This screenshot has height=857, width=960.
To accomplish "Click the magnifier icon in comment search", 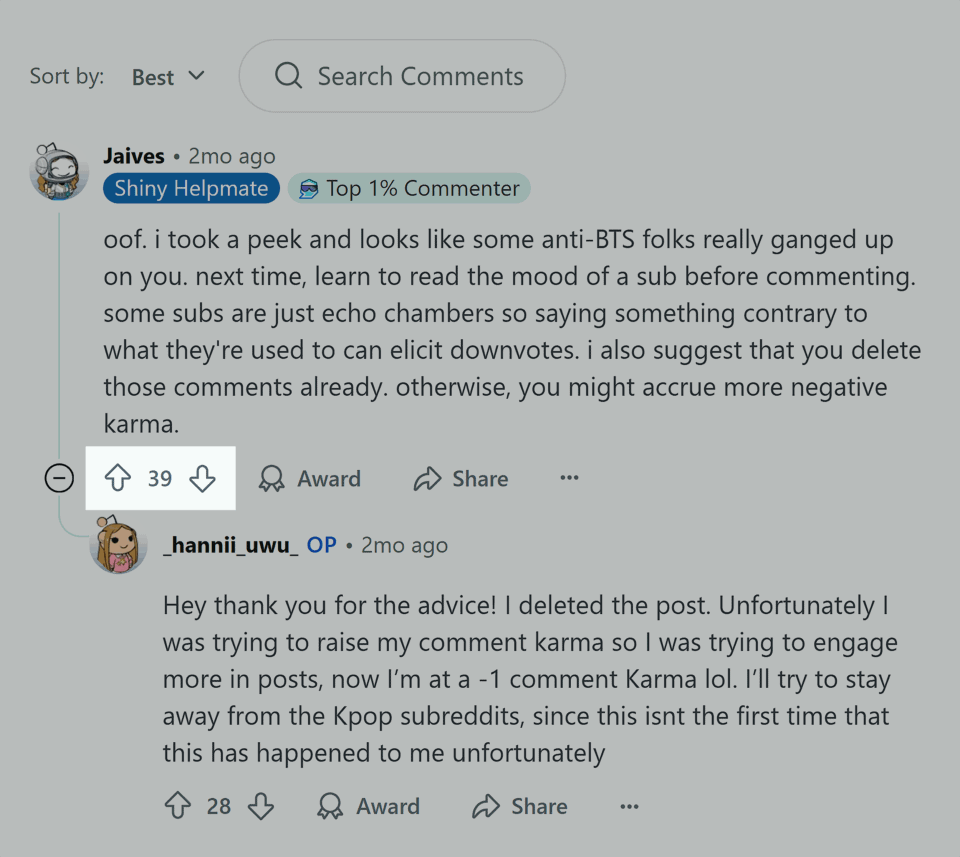I will [x=288, y=76].
